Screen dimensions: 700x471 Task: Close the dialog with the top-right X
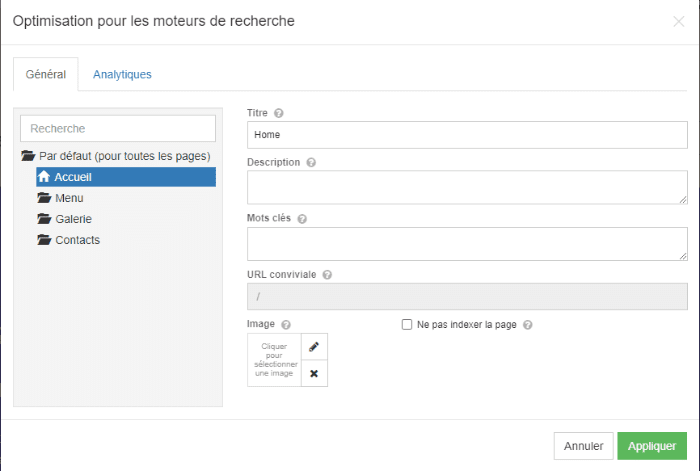pyautogui.click(x=679, y=21)
